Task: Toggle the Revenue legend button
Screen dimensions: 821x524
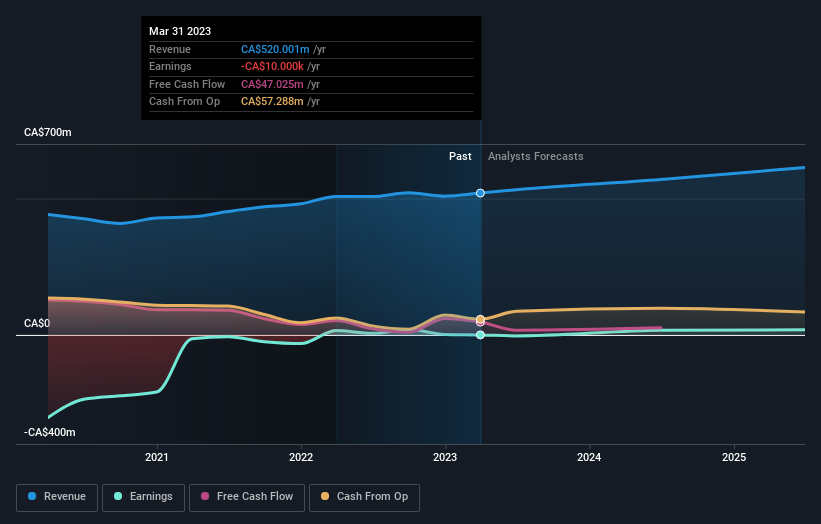Action: pos(57,497)
